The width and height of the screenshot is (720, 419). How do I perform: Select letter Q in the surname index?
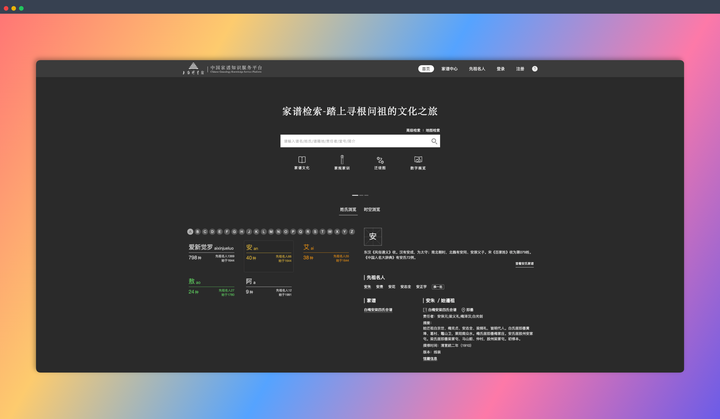click(x=301, y=232)
